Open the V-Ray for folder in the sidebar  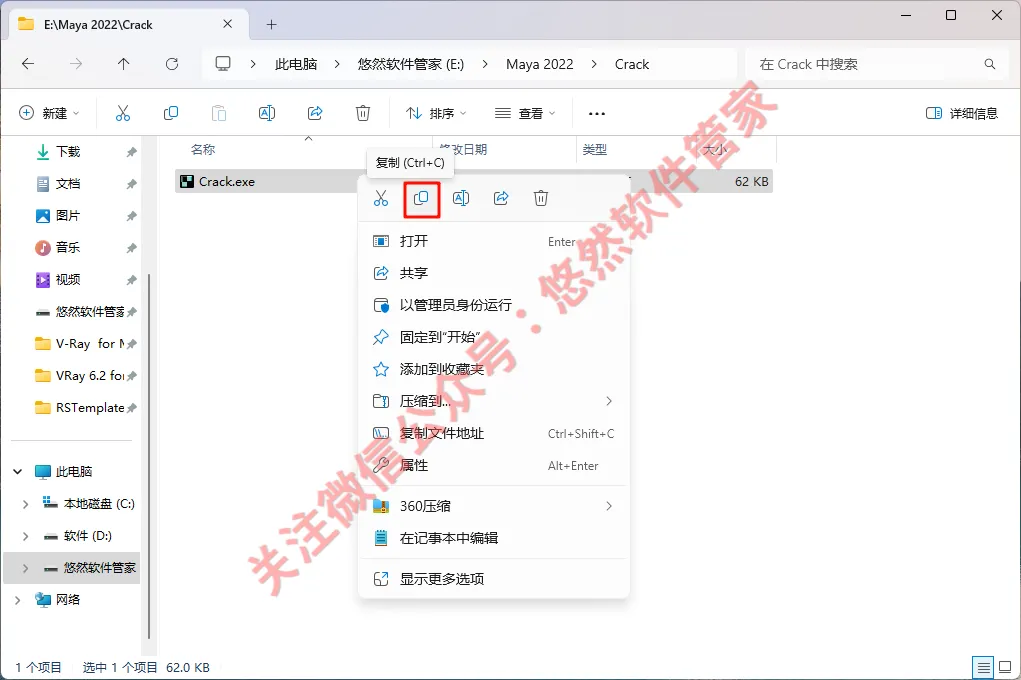[x=85, y=343]
